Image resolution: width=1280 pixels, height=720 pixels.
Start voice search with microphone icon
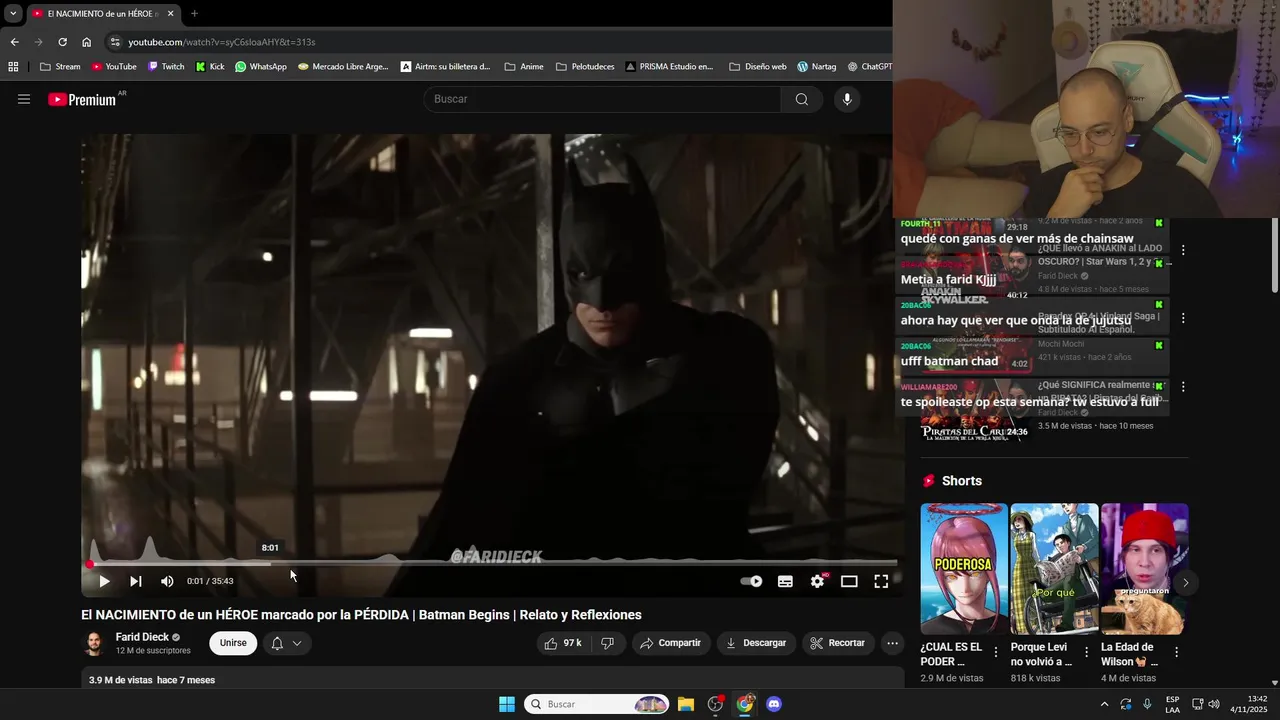(x=847, y=99)
